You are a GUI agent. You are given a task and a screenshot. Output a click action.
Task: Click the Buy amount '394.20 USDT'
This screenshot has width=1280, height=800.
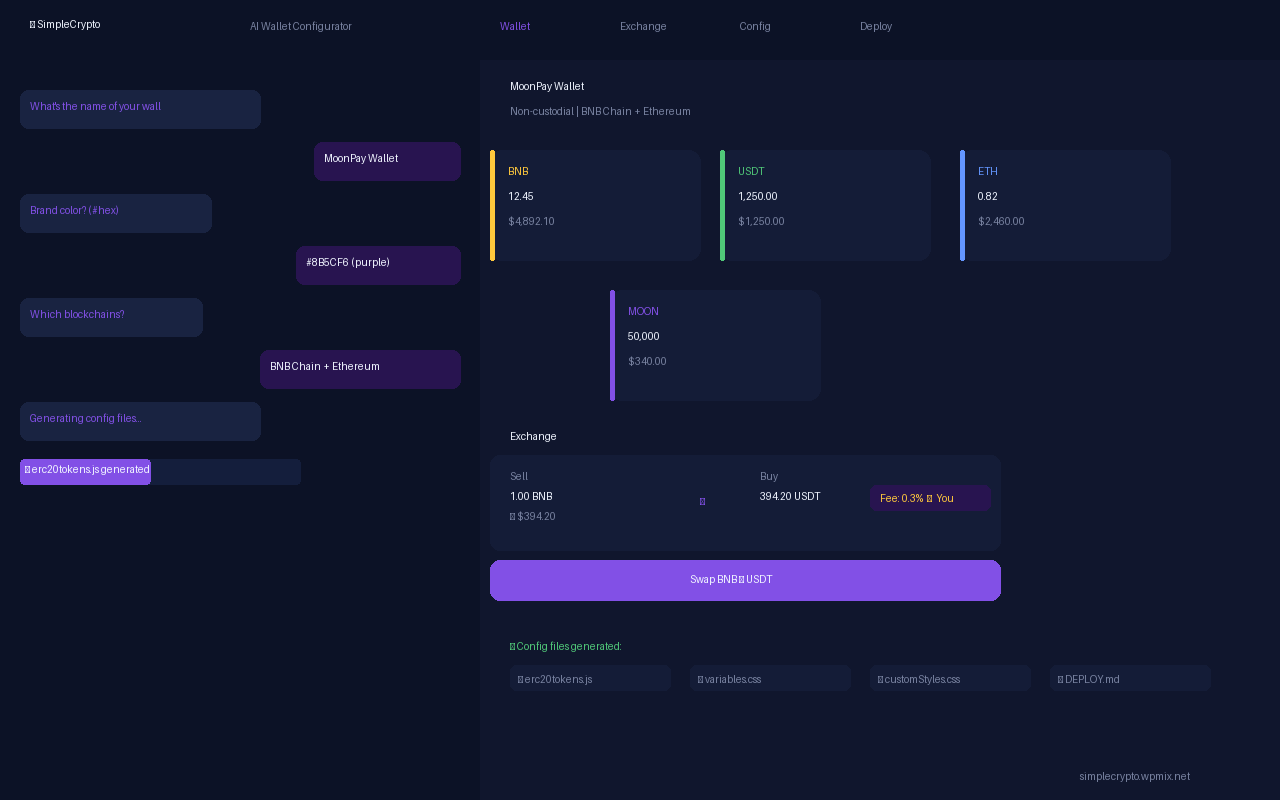(790, 497)
